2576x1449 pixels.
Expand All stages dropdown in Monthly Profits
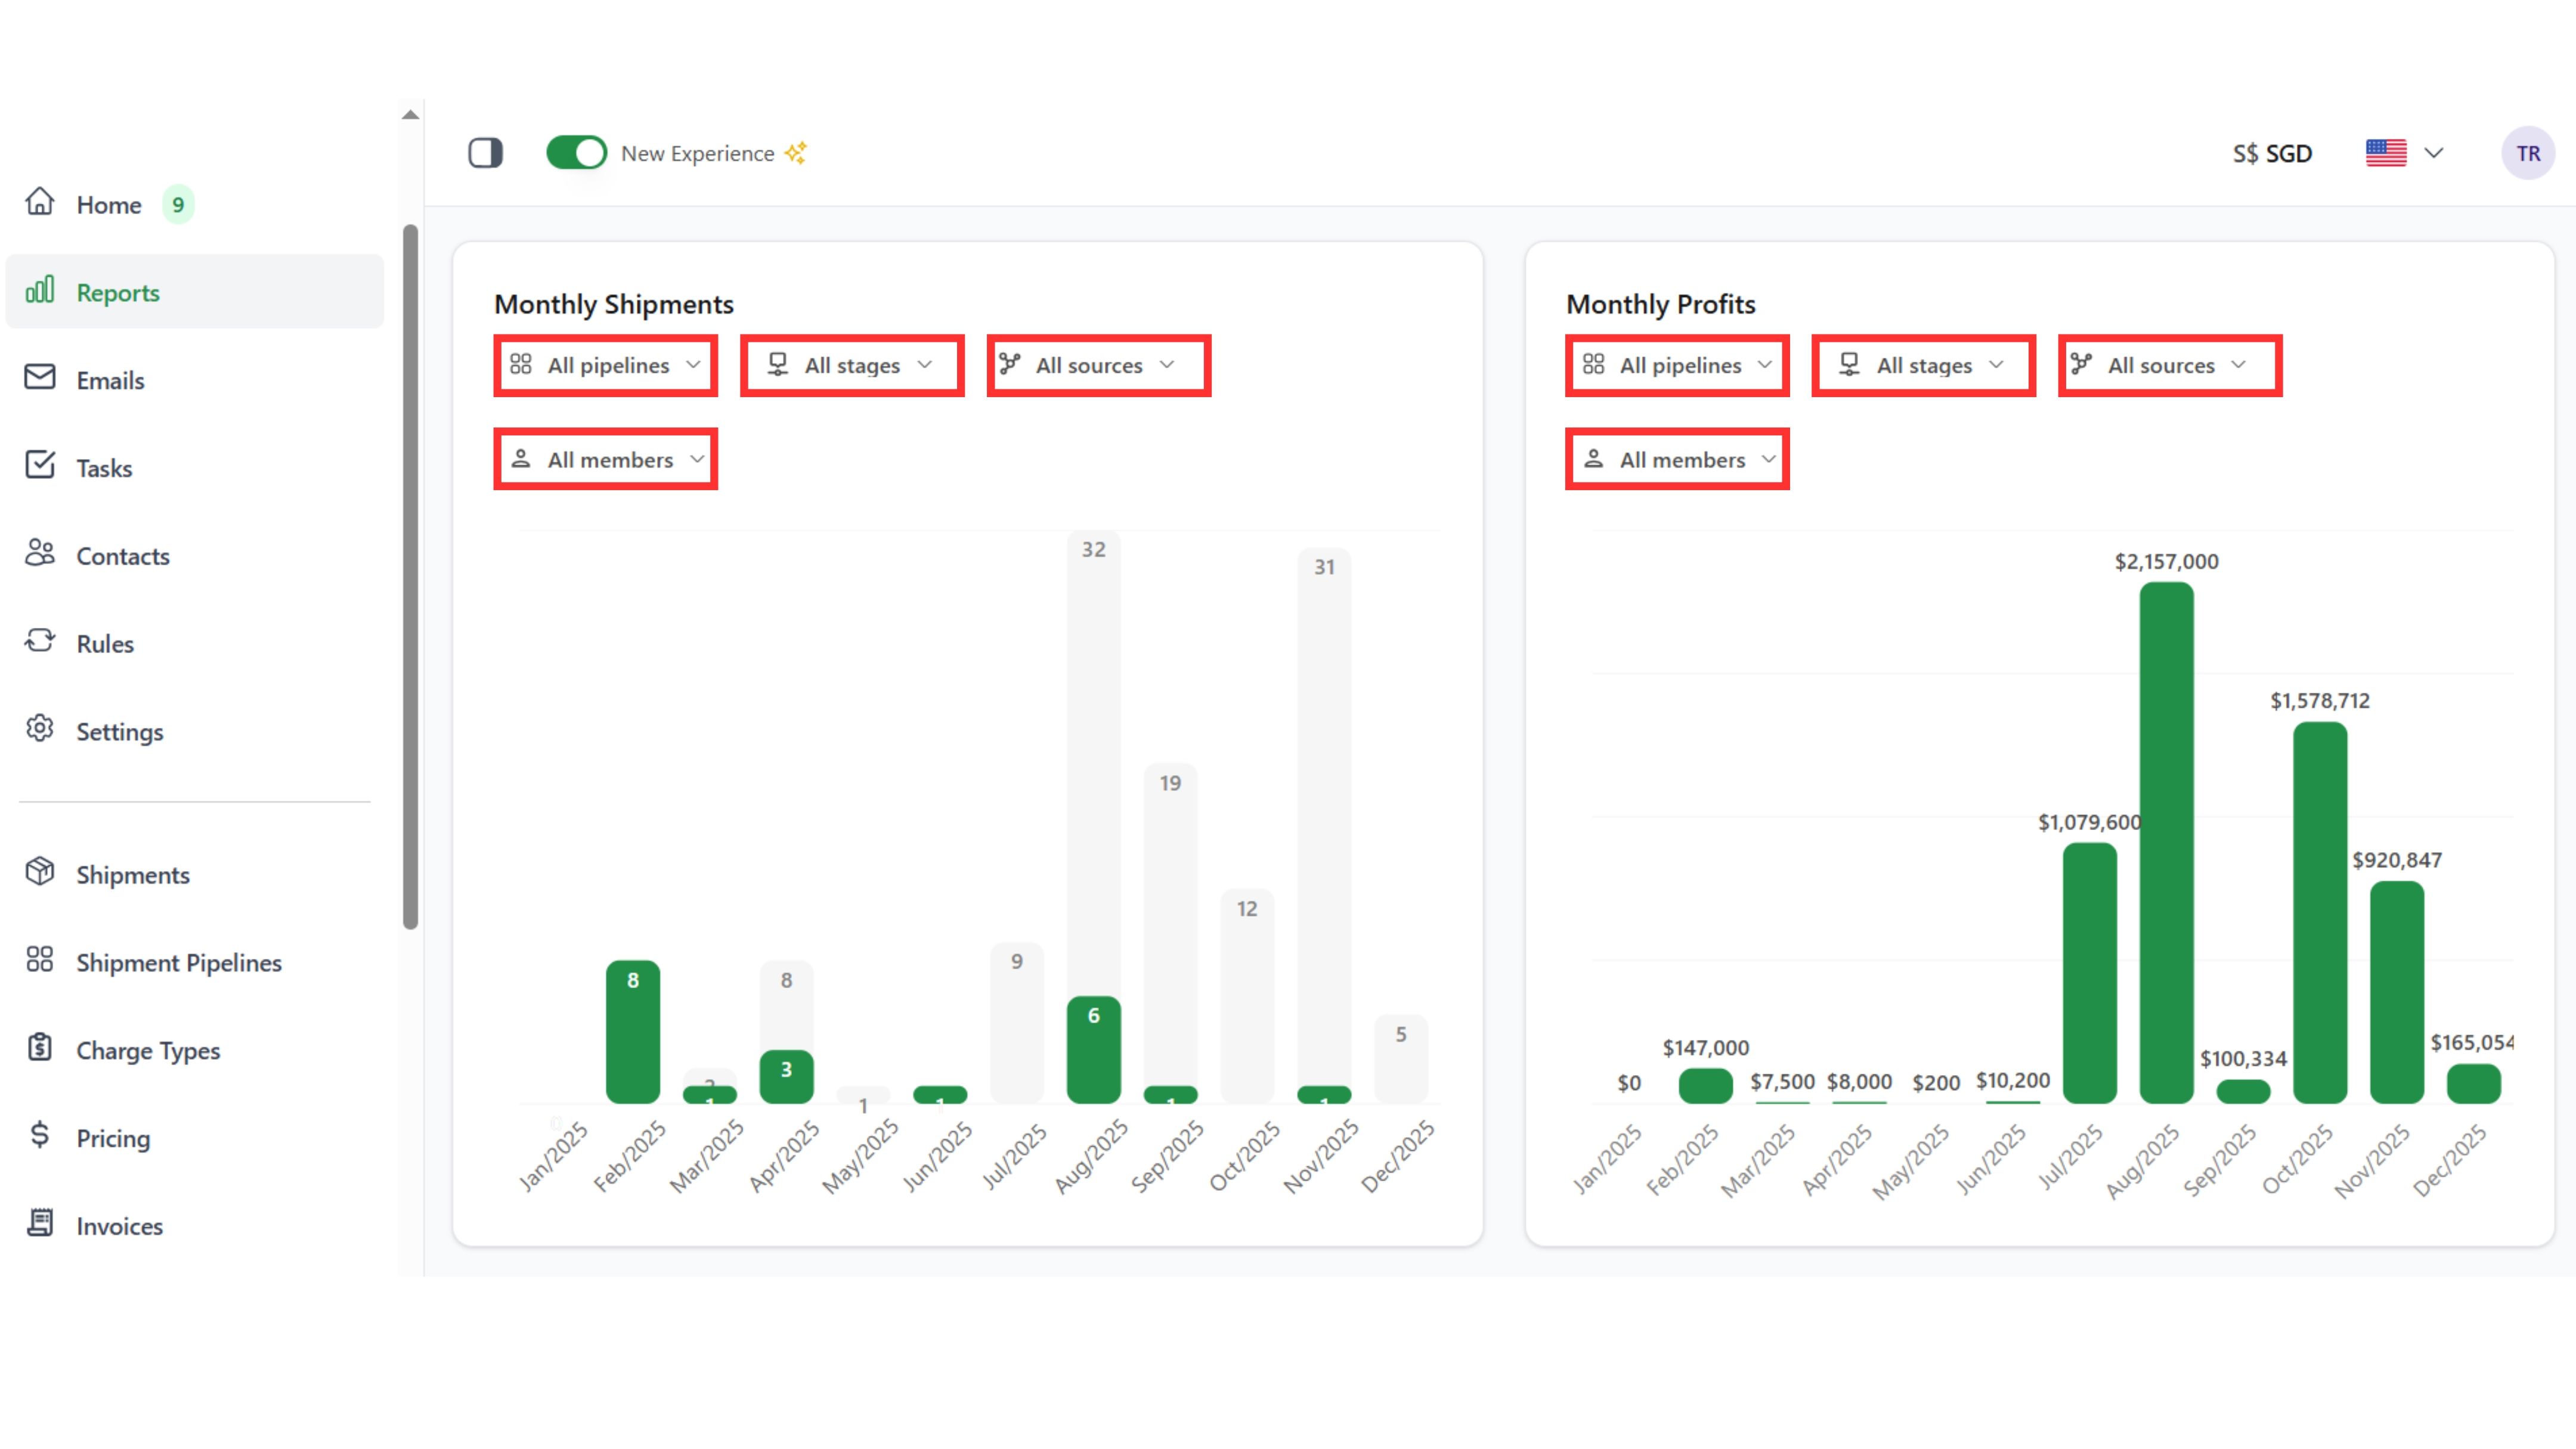pos(1923,365)
